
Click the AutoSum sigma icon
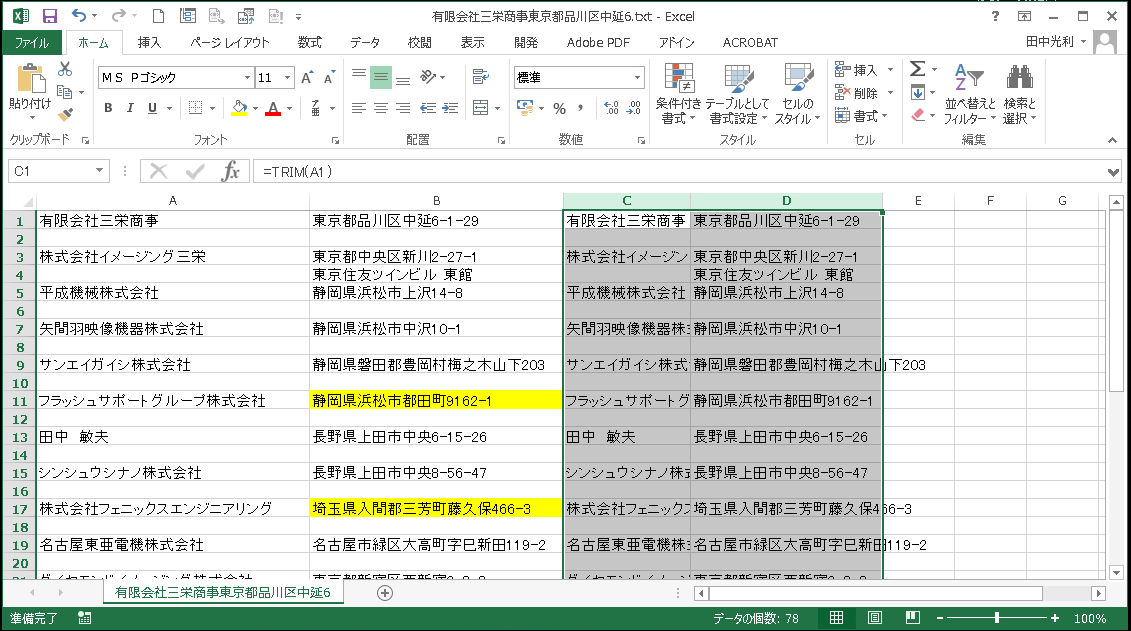pyautogui.click(x=917, y=69)
